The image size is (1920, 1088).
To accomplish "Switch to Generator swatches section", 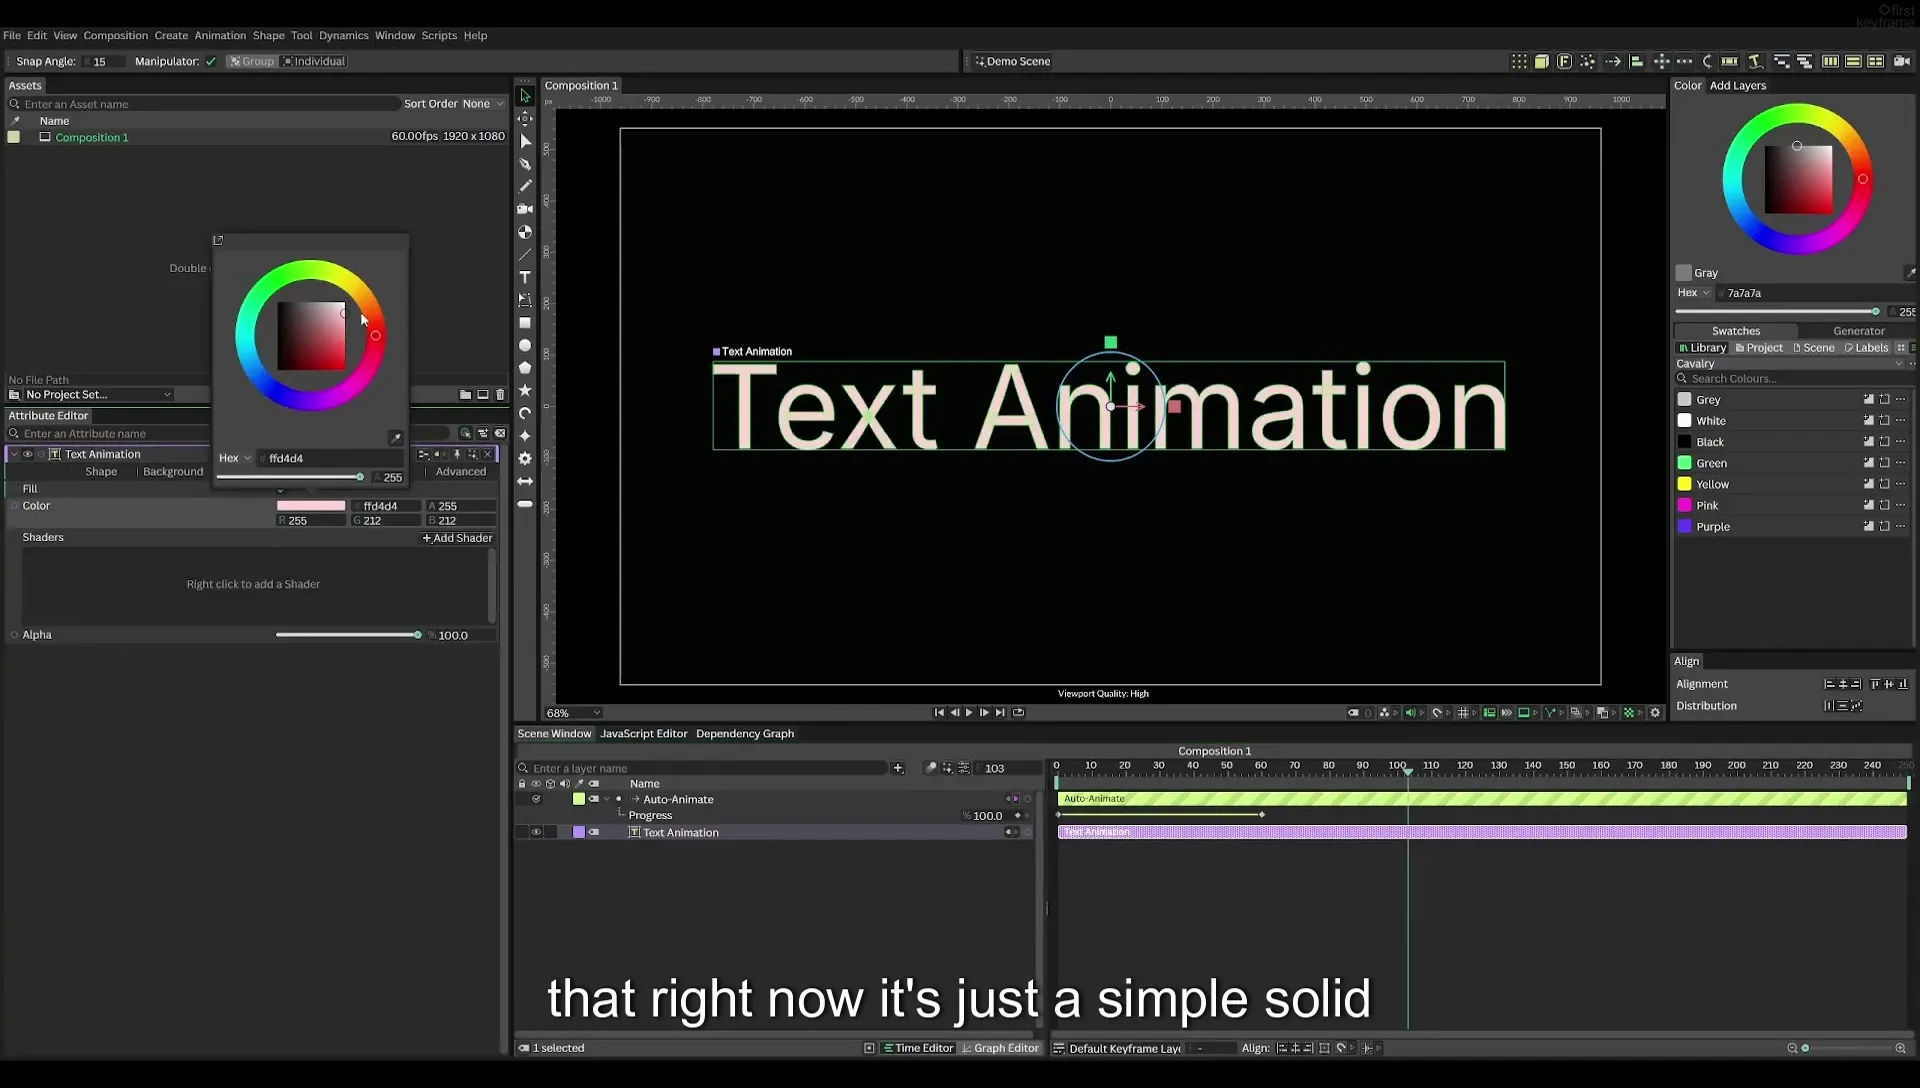I will [x=1858, y=331].
